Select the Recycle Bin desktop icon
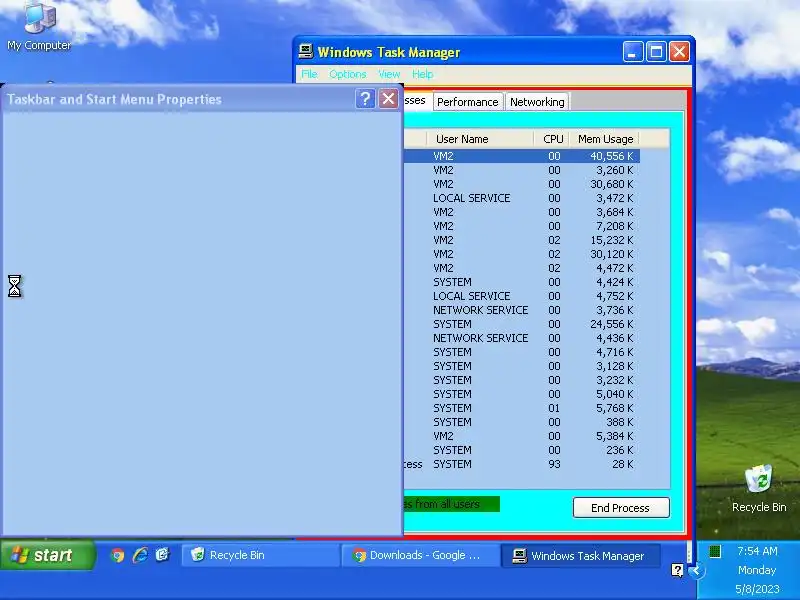This screenshot has height=600, width=800. tap(759, 488)
